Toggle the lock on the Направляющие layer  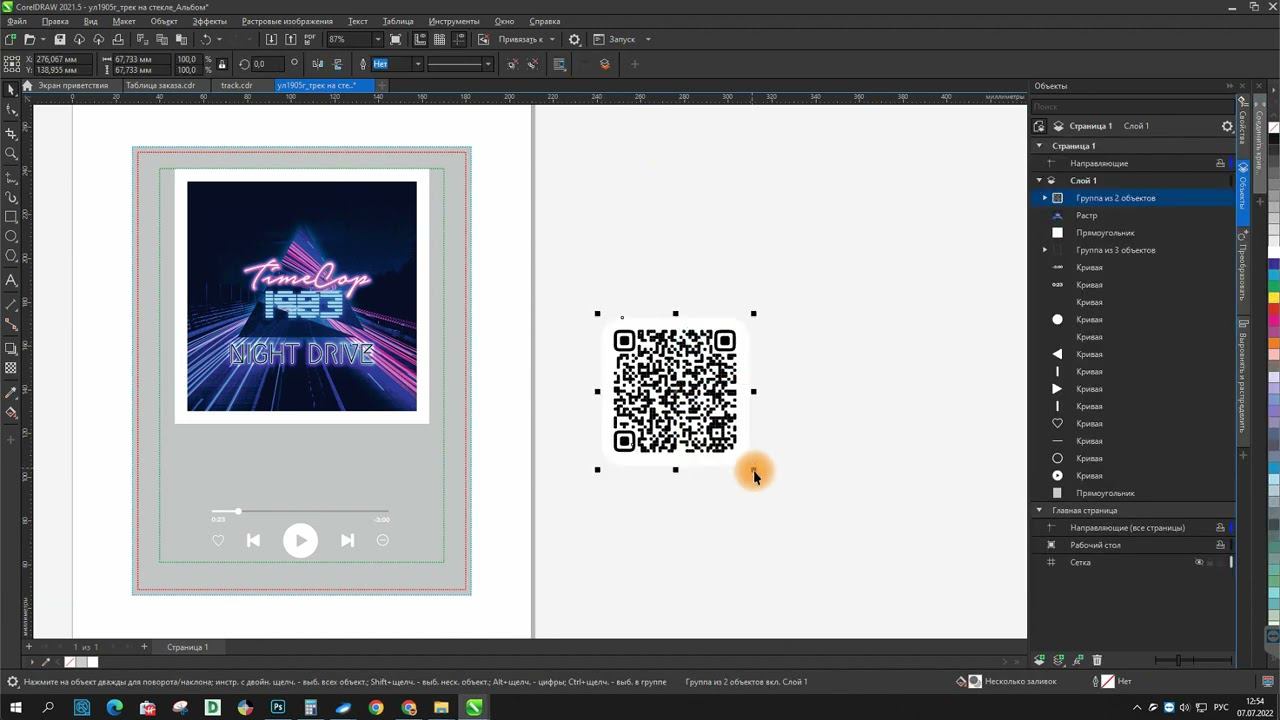point(1220,163)
